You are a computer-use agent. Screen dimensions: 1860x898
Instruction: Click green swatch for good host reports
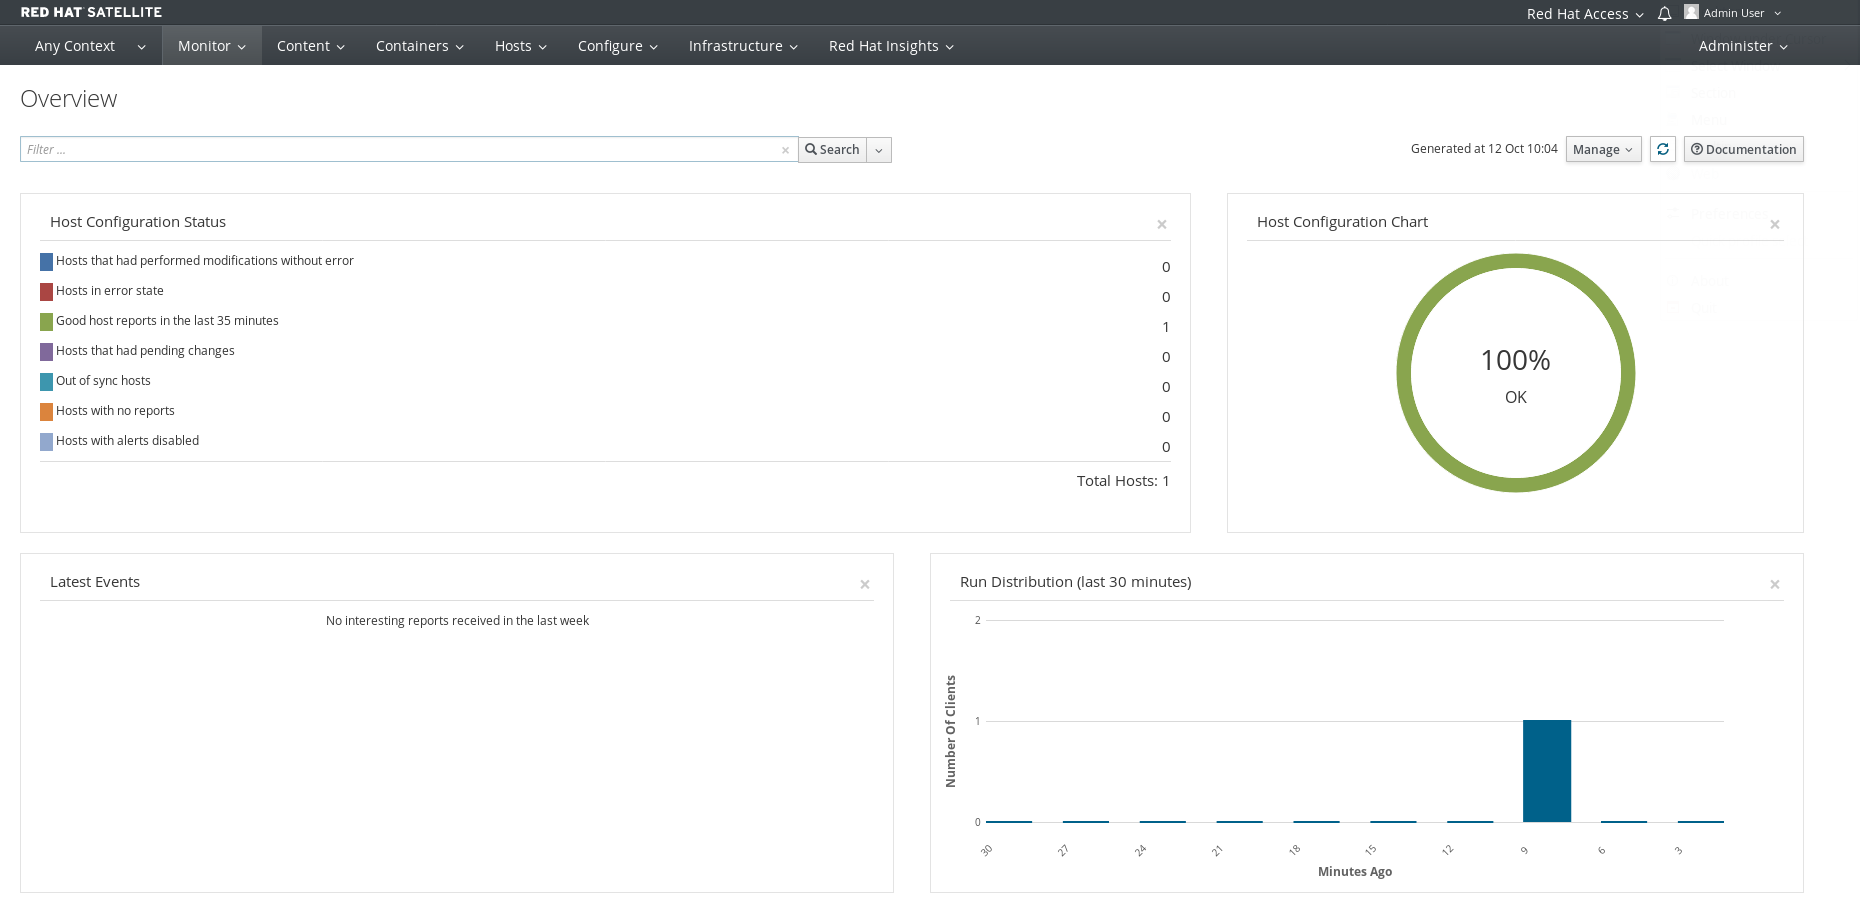pyautogui.click(x=46, y=322)
